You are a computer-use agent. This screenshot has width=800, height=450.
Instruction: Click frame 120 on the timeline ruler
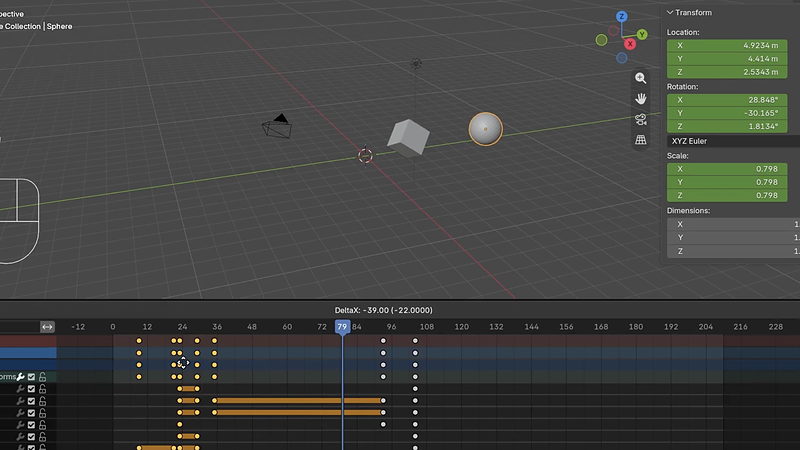pos(461,327)
